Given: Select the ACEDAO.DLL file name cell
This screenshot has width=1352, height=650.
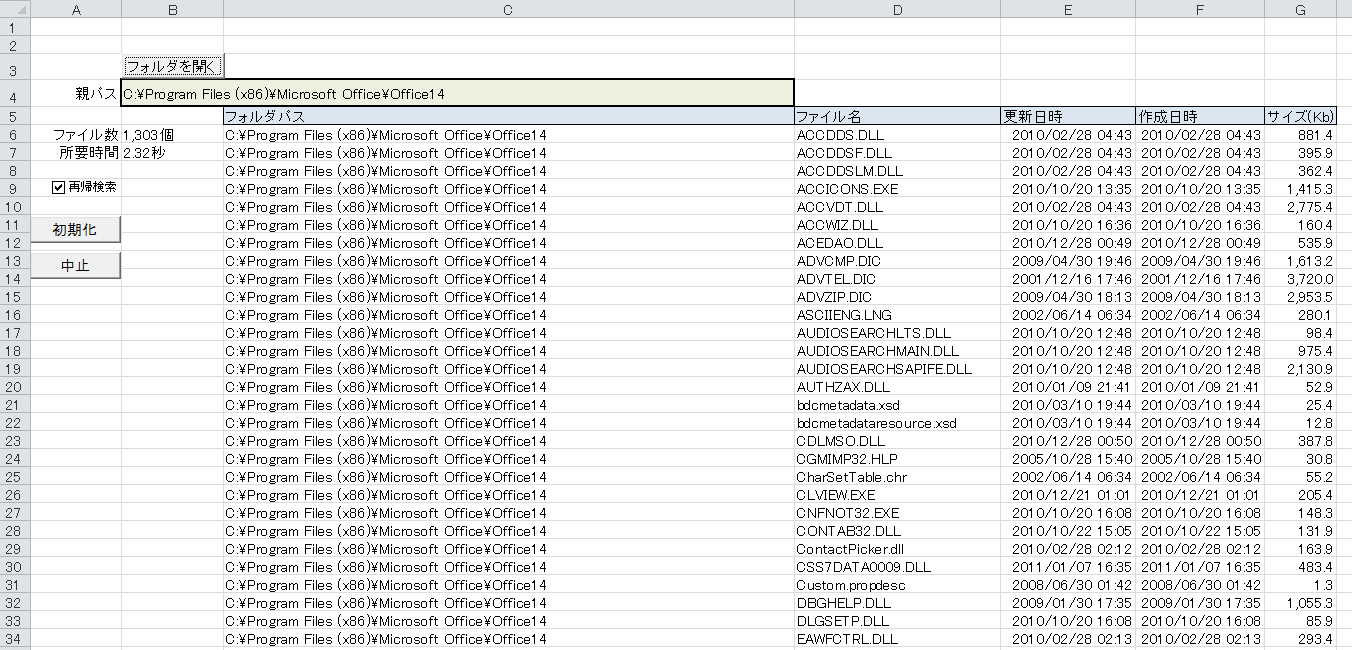Looking at the screenshot, I should [x=897, y=242].
